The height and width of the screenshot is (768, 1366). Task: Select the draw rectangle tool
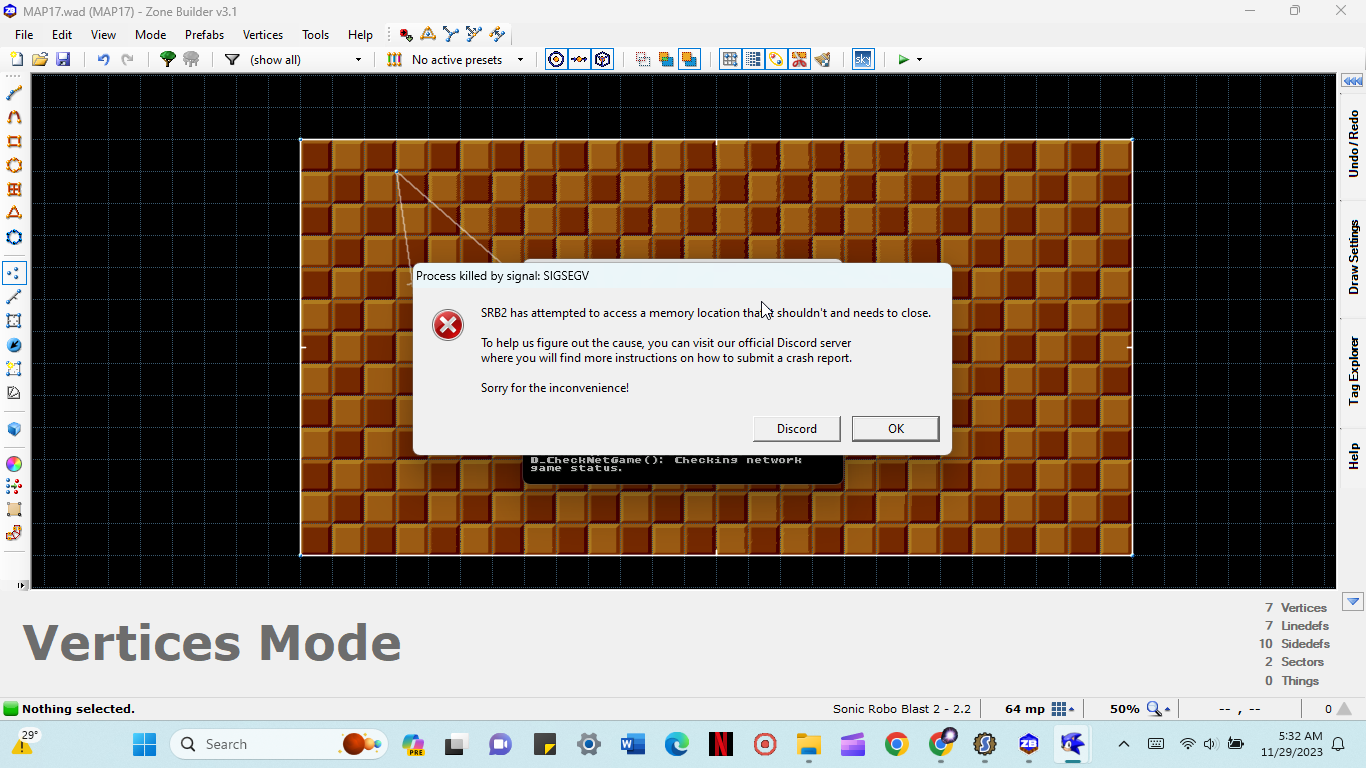[x=14, y=141]
